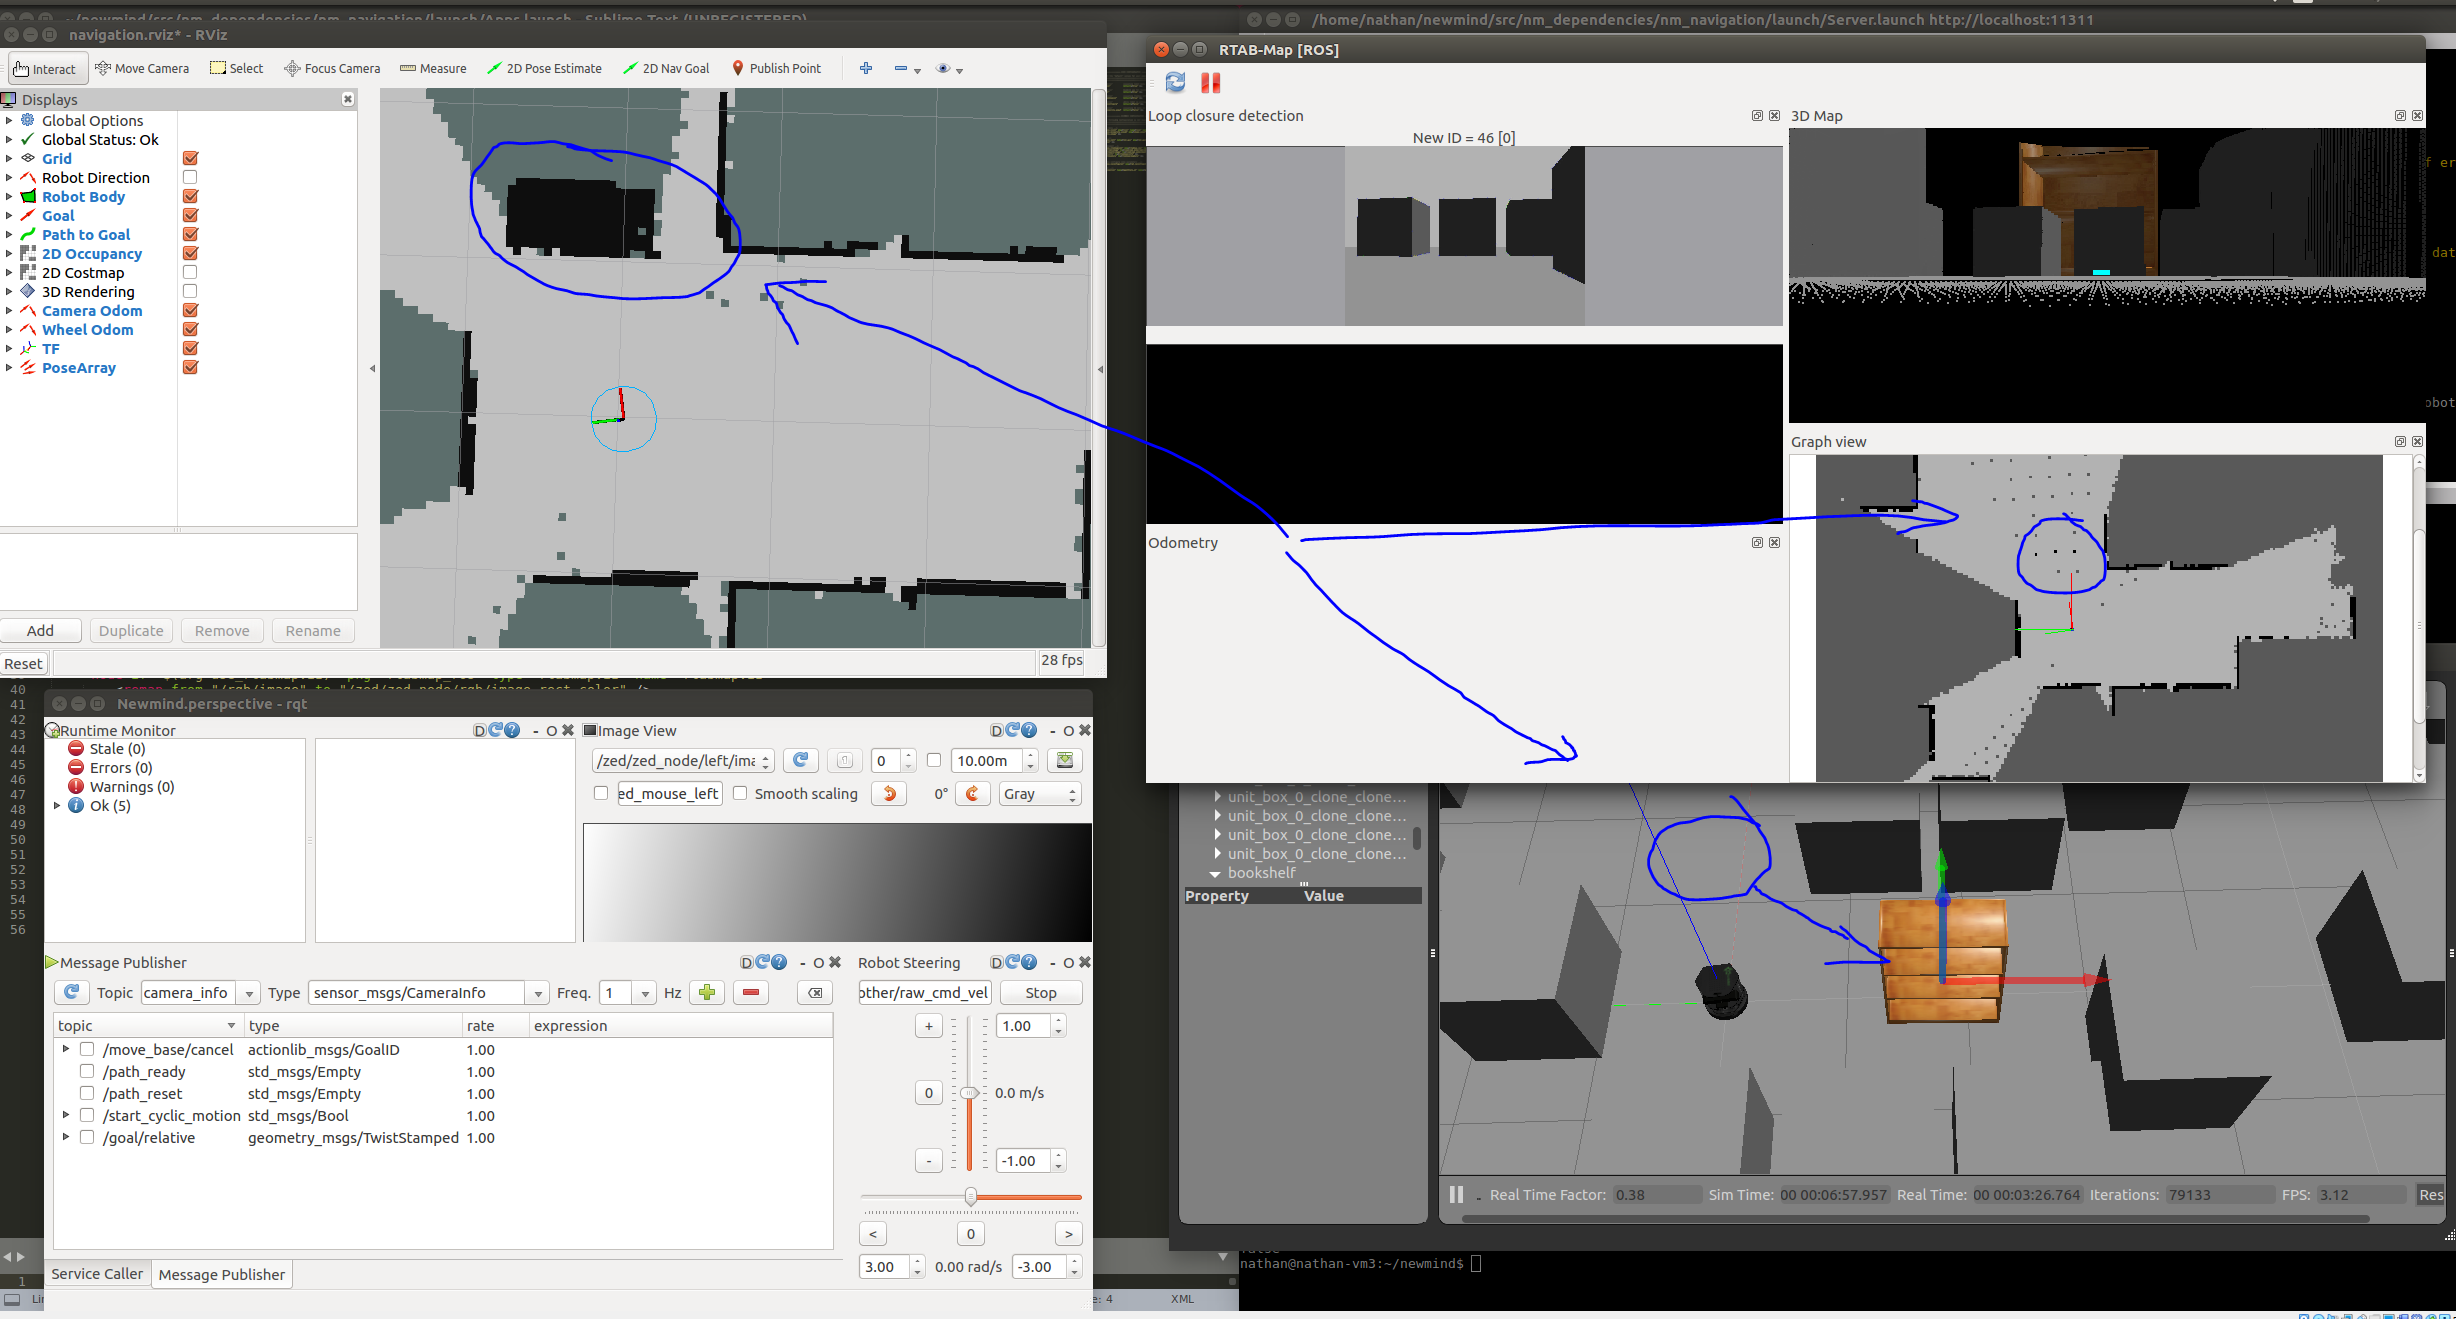
Task: Select the Measure tool in RViz toolbar
Action: click(433, 68)
